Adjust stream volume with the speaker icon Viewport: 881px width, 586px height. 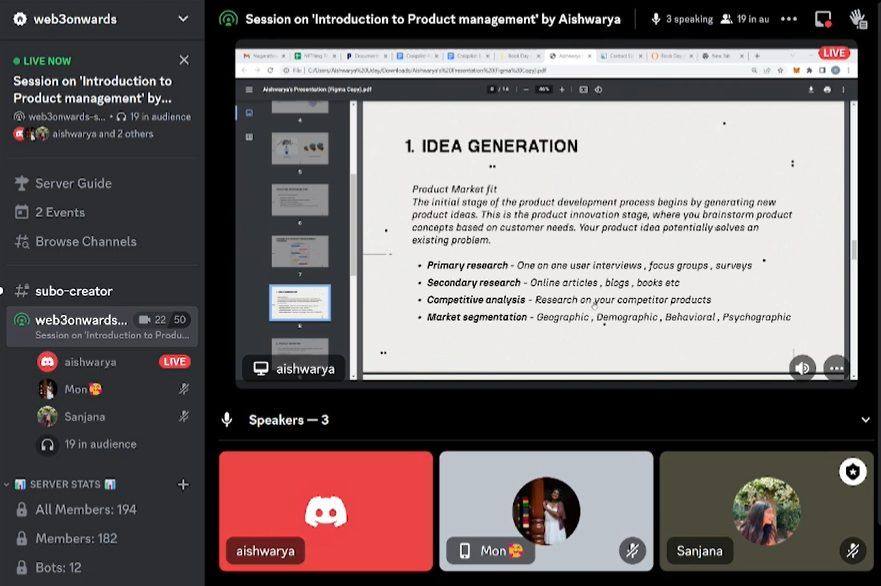(802, 368)
